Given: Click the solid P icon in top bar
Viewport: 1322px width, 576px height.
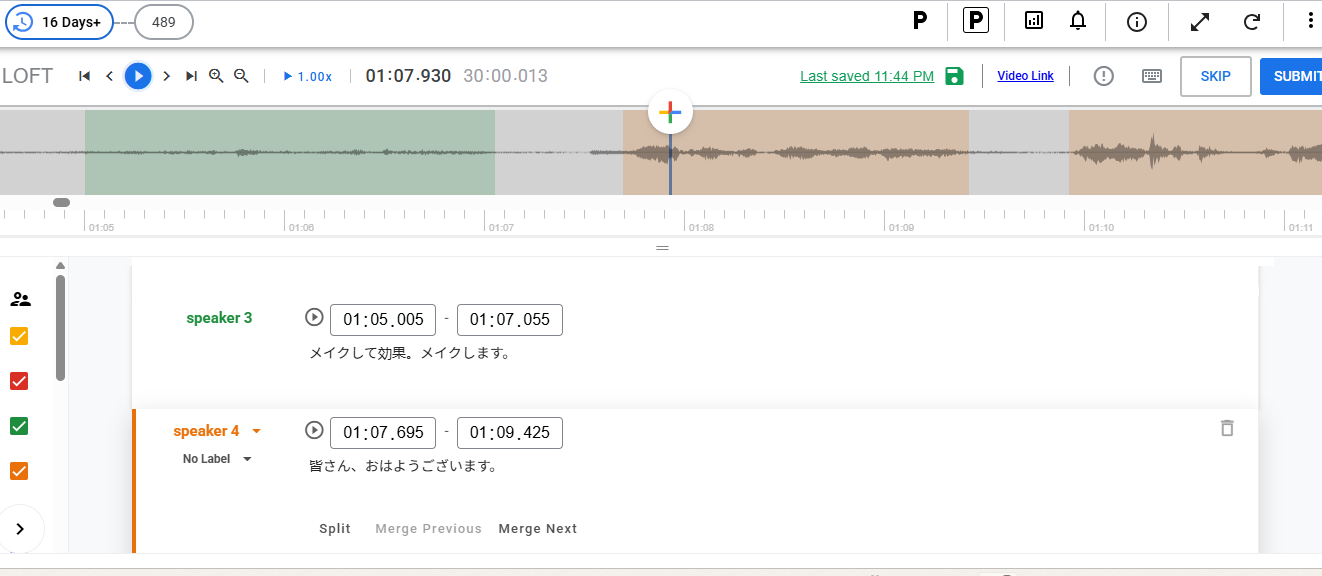Looking at the screenshot, I should tap(920, 20).
